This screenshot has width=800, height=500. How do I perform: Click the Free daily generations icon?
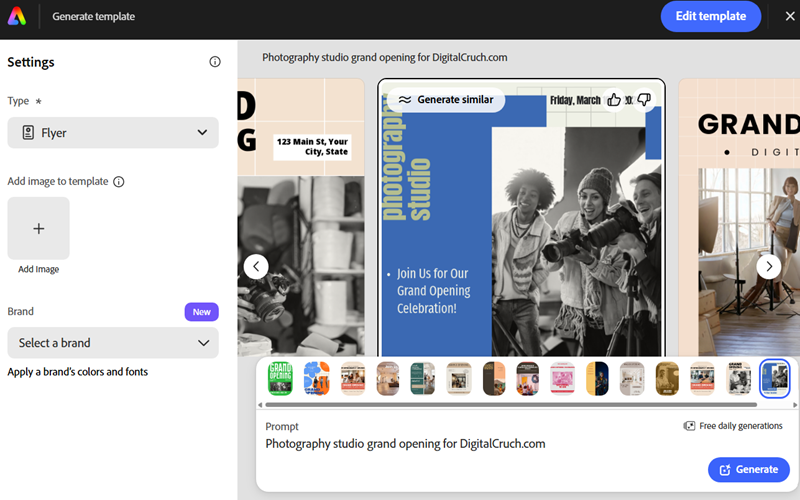689,426
